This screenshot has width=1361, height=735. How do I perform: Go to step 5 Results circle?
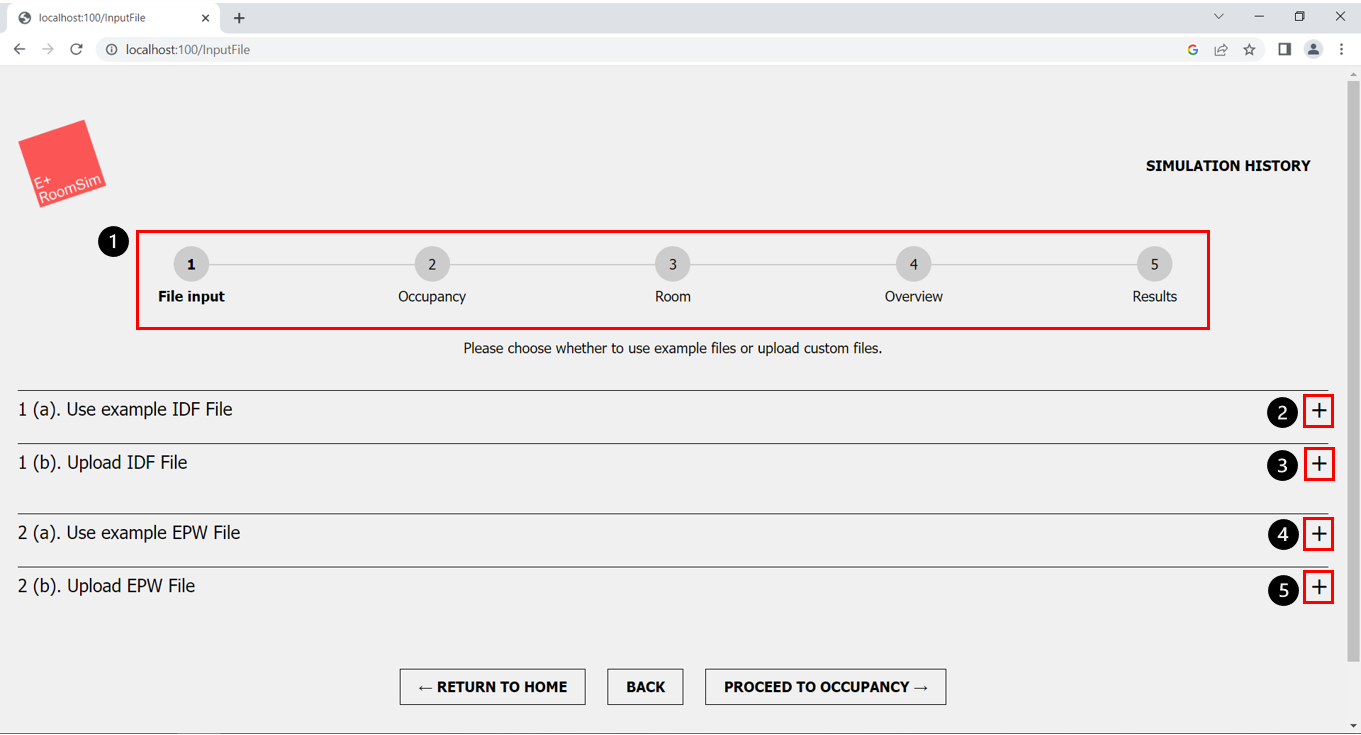pos(1154,265)
